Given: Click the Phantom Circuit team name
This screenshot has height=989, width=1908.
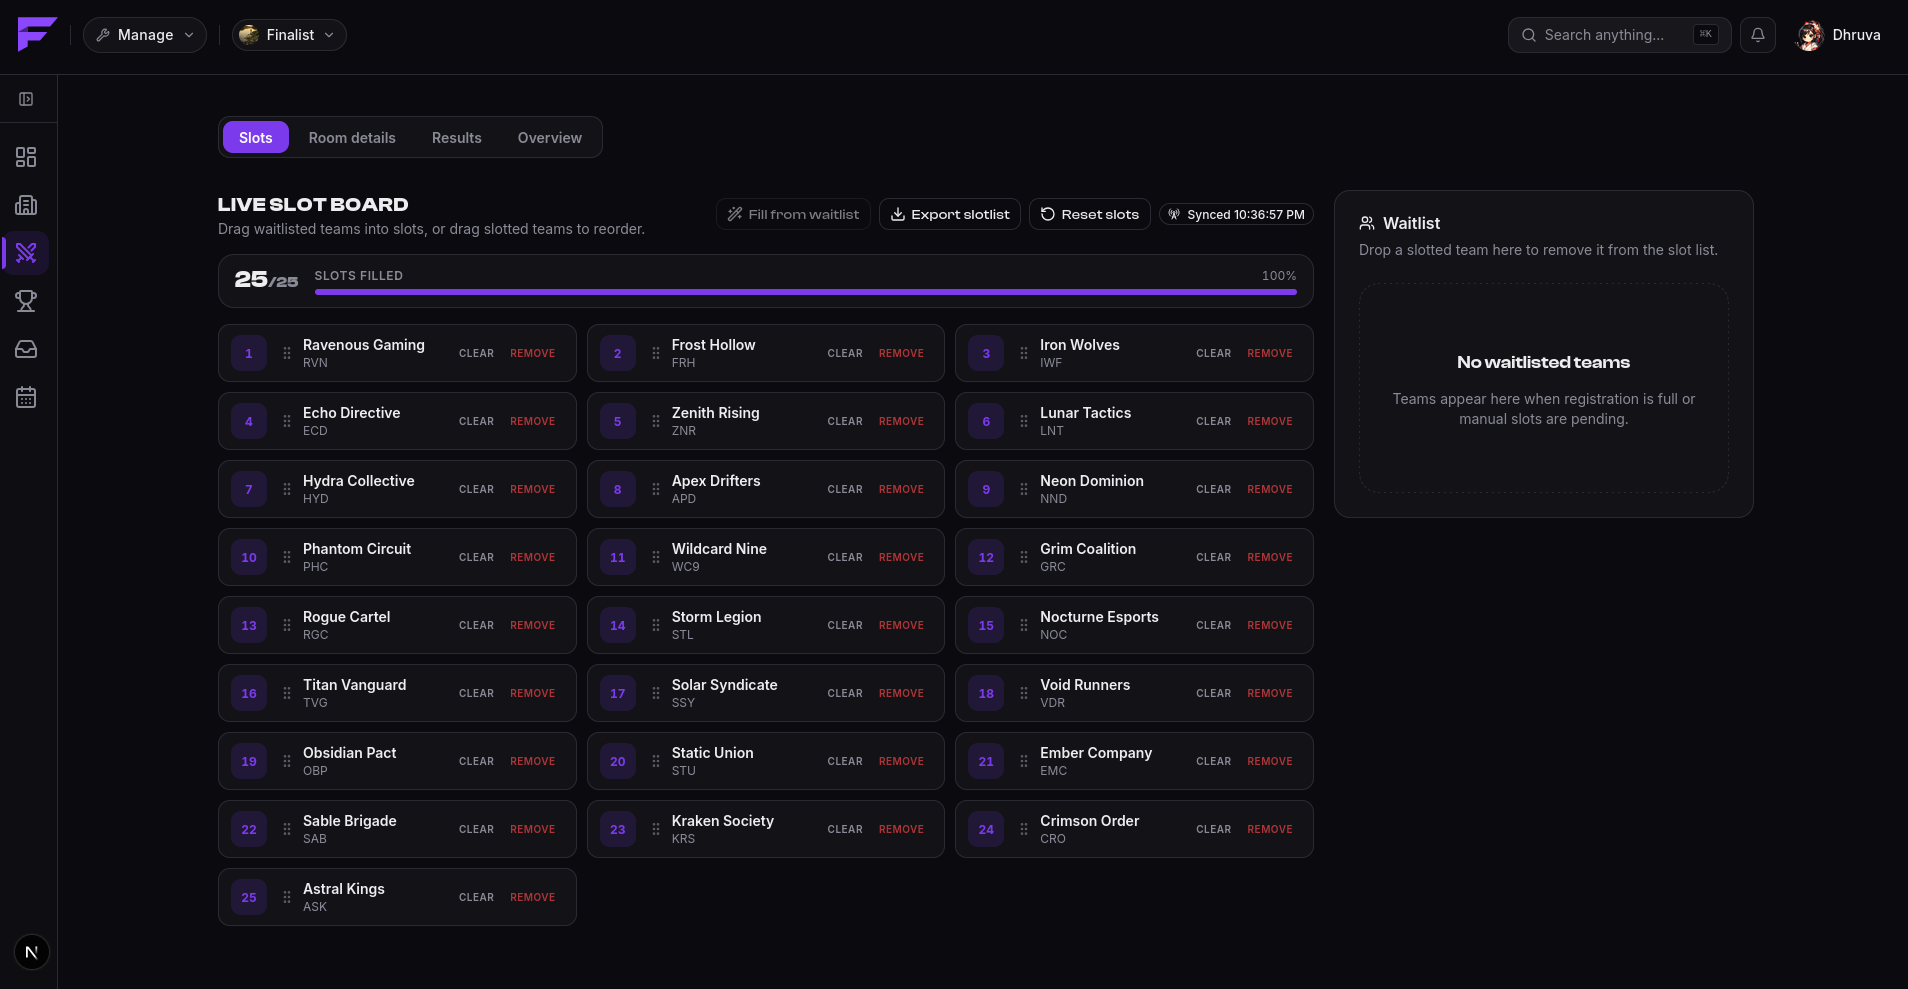Looking at the screenshot, I should (x=357, y=549).
